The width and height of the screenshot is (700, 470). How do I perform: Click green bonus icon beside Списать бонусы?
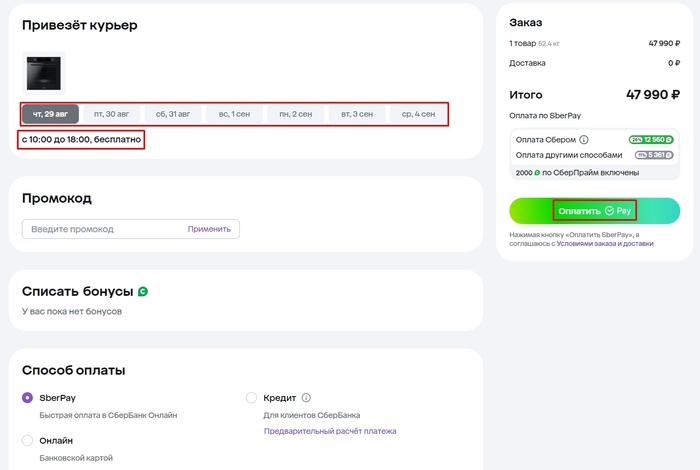pos(143,292)
